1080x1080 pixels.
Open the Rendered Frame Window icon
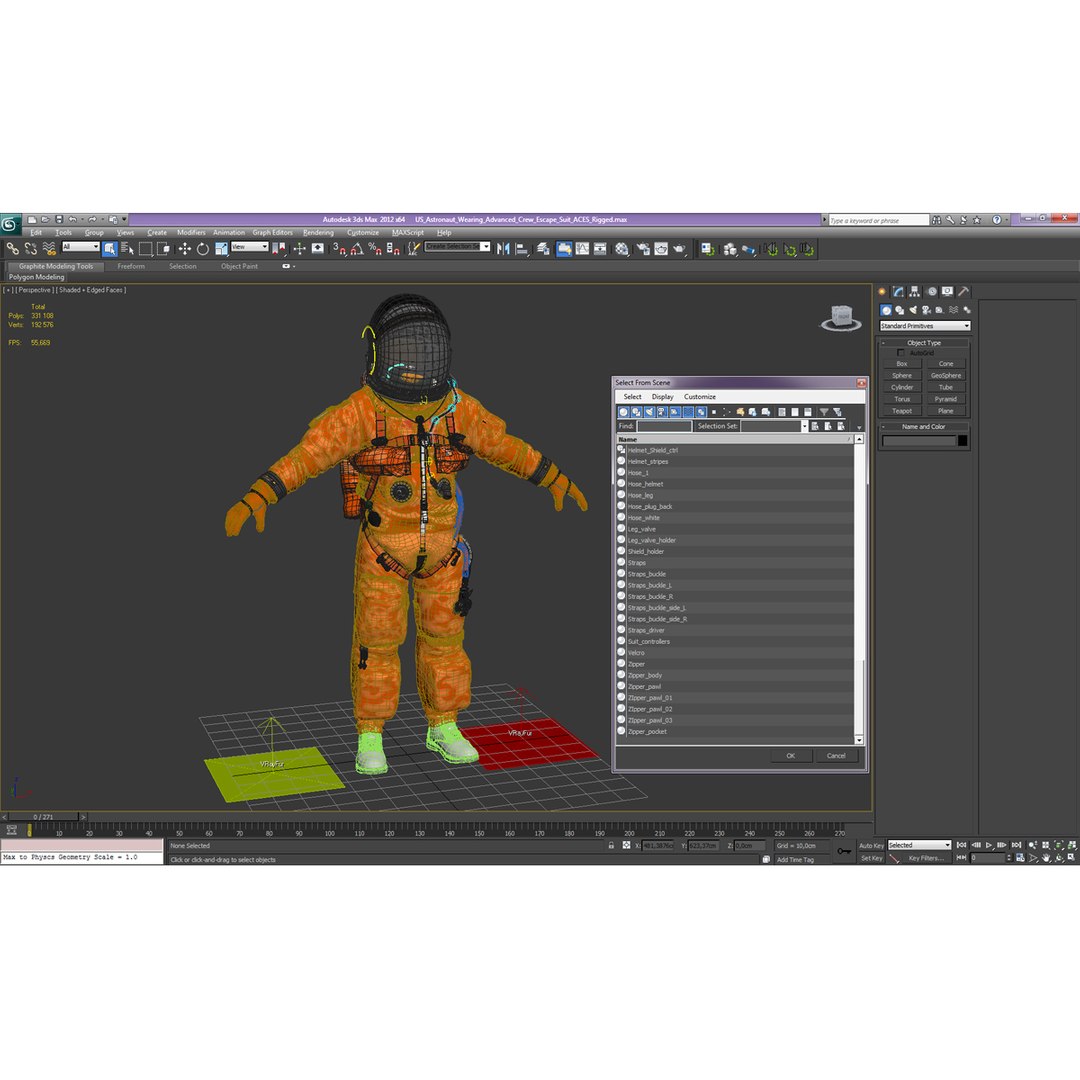point(661,249)
